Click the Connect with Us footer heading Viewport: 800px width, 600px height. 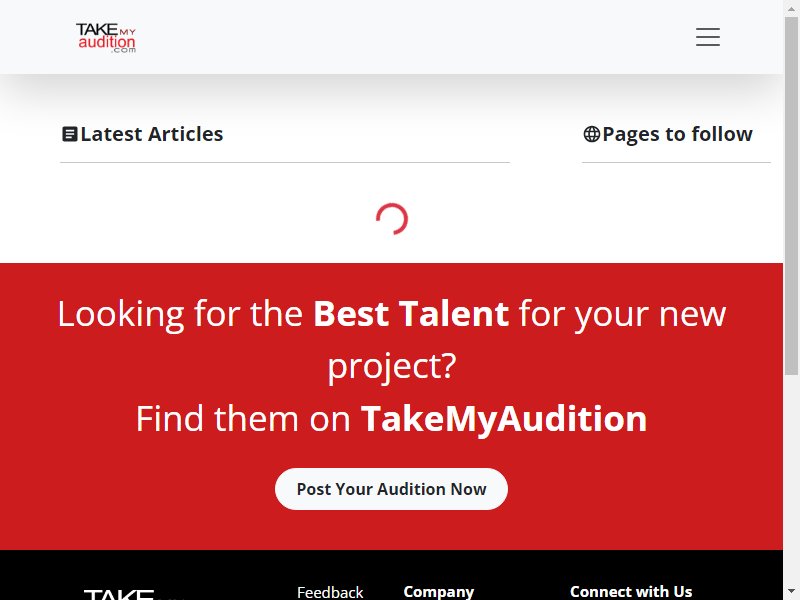coord(631,592)
